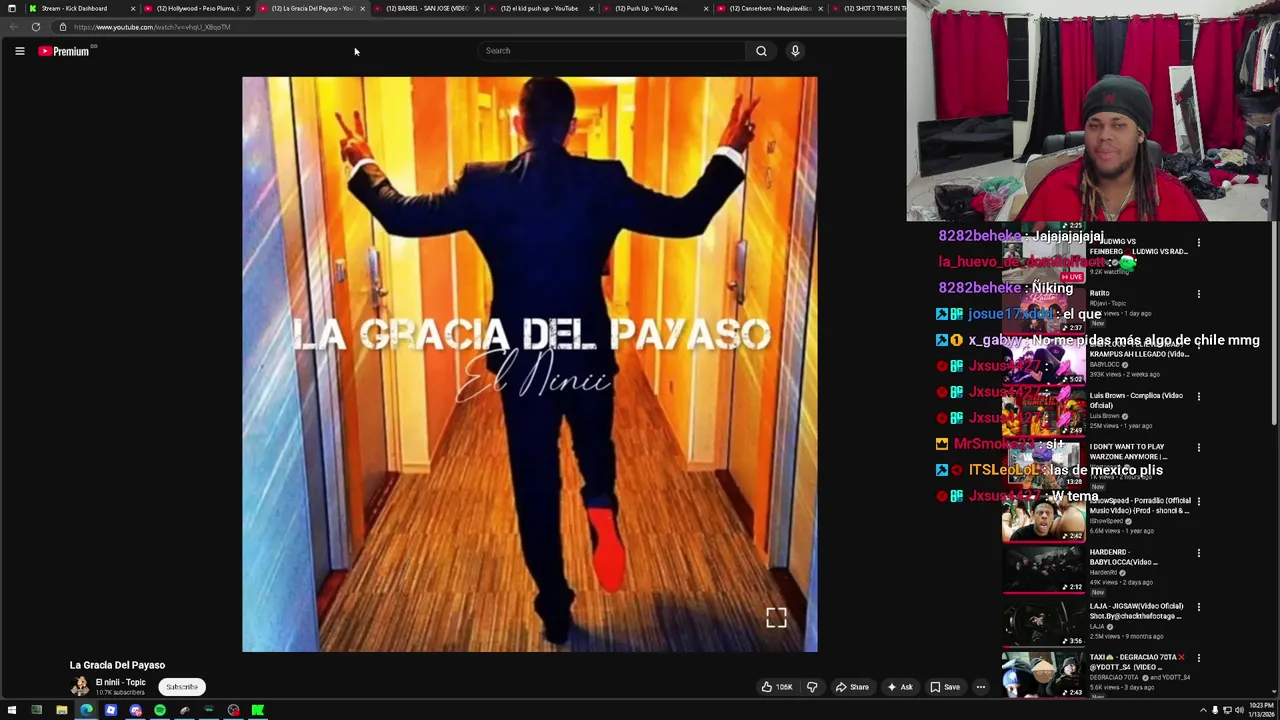1280x720 pixels.
Task: Open the El ninii channel avatar
Action: (x=79, y=687)
